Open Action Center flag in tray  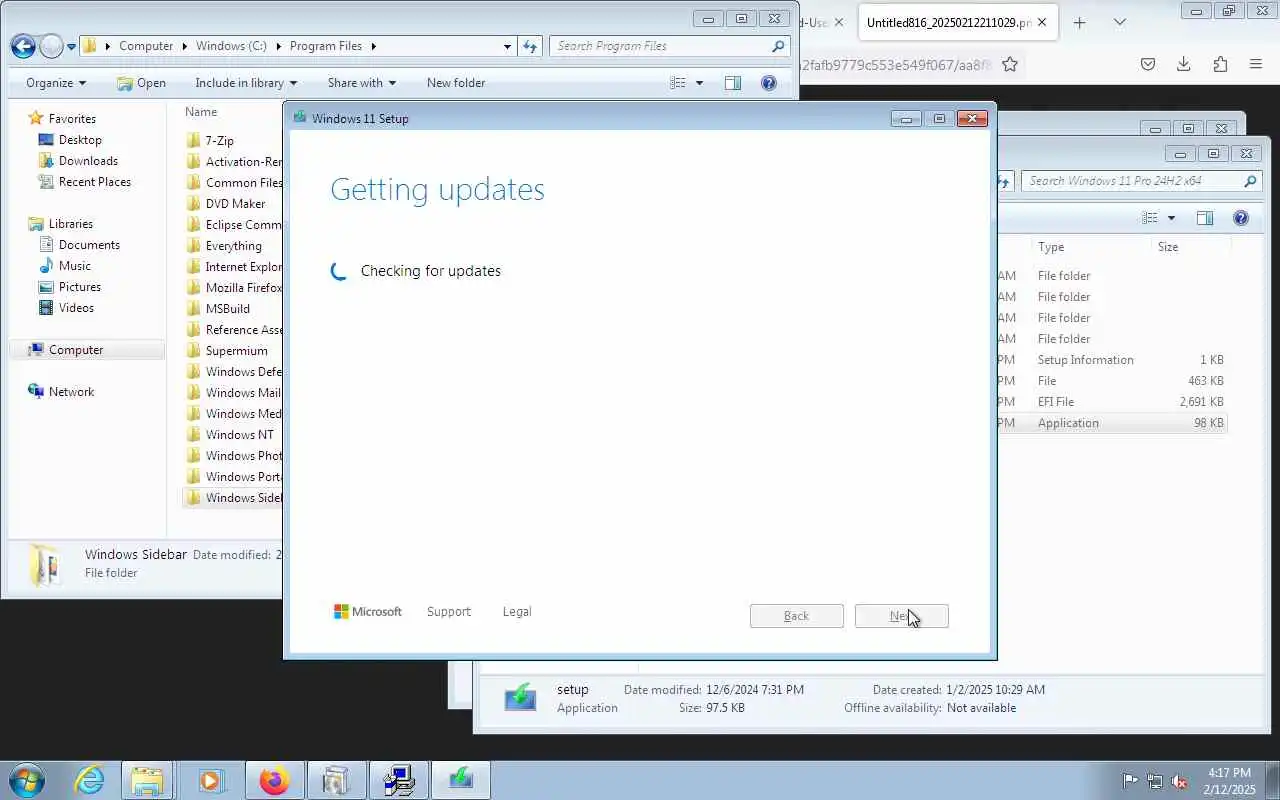coord(1130,781)
